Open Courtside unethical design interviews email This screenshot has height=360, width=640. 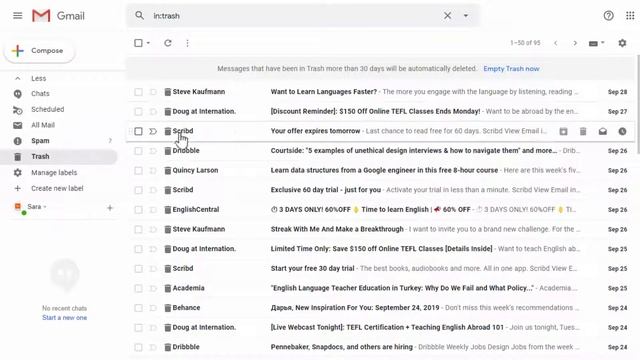pyautogui.click(x=414, y=151)
